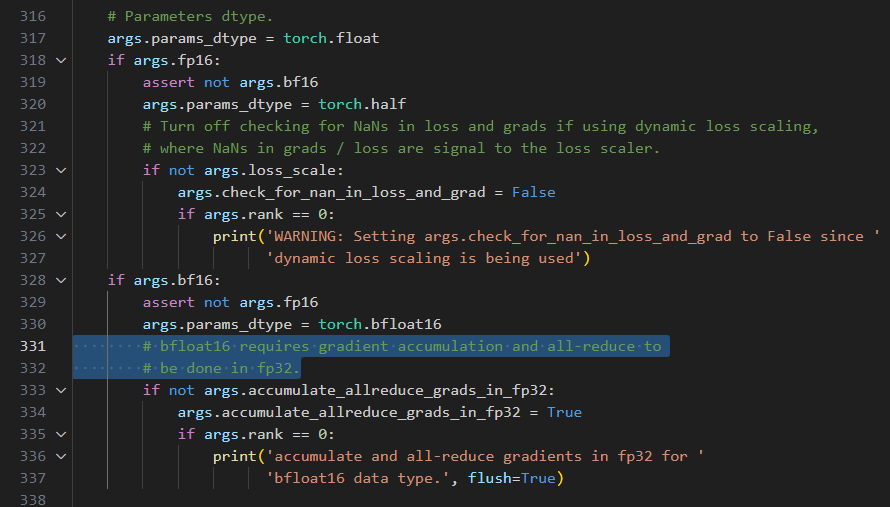Collapse the fold at line 318
Image resolution: width=890 pixels, height=507 pixels.
click(62, 60)
